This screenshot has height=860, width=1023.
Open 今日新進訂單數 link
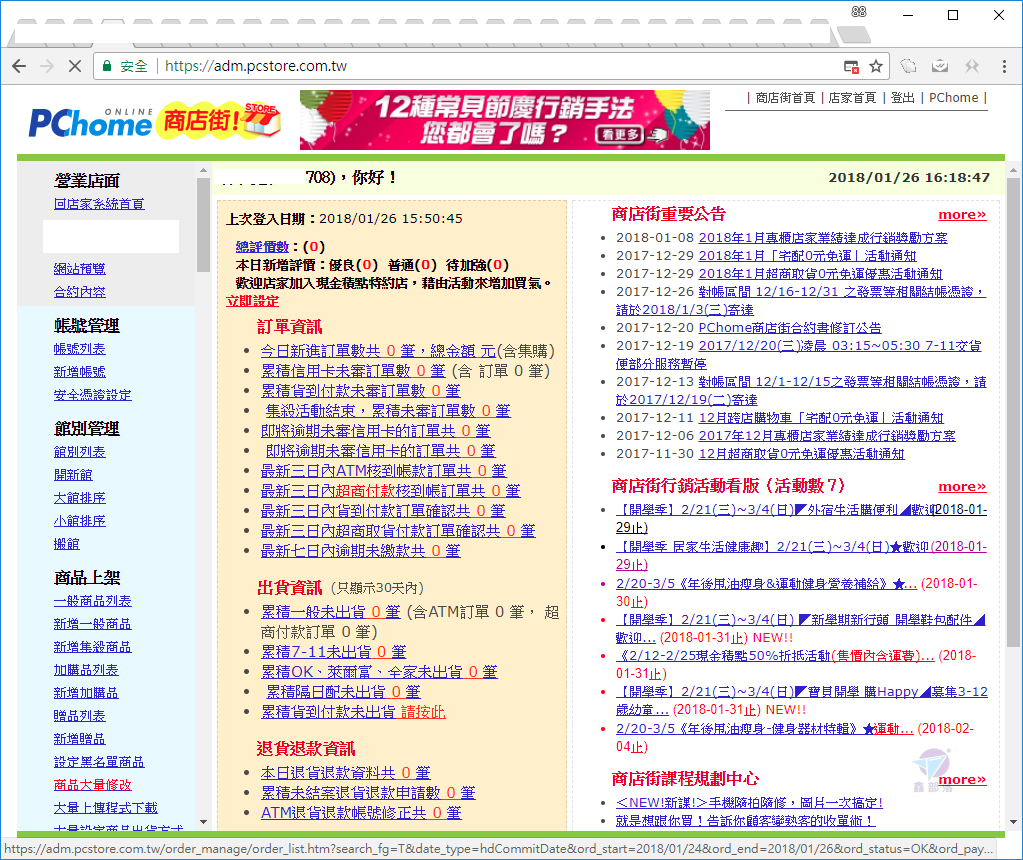[x=378, y=351]
